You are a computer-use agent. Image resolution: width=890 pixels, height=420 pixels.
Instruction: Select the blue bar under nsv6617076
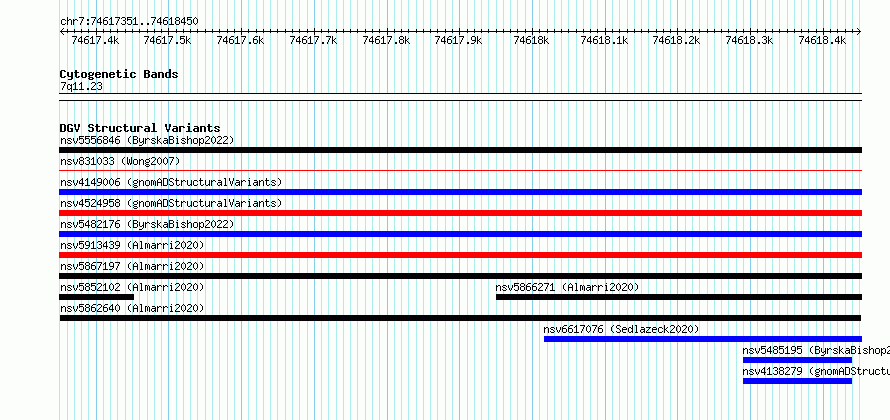pos(703,339)
